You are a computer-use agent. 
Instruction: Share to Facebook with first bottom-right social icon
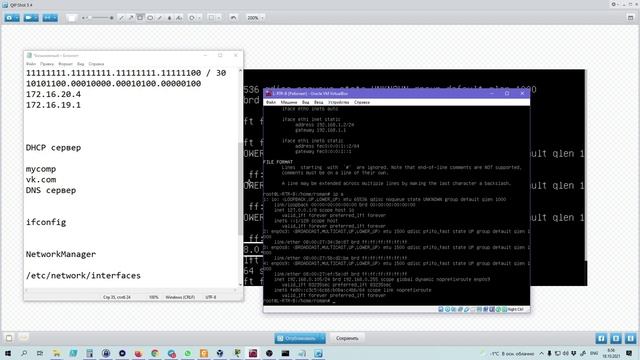coord(601,338)
